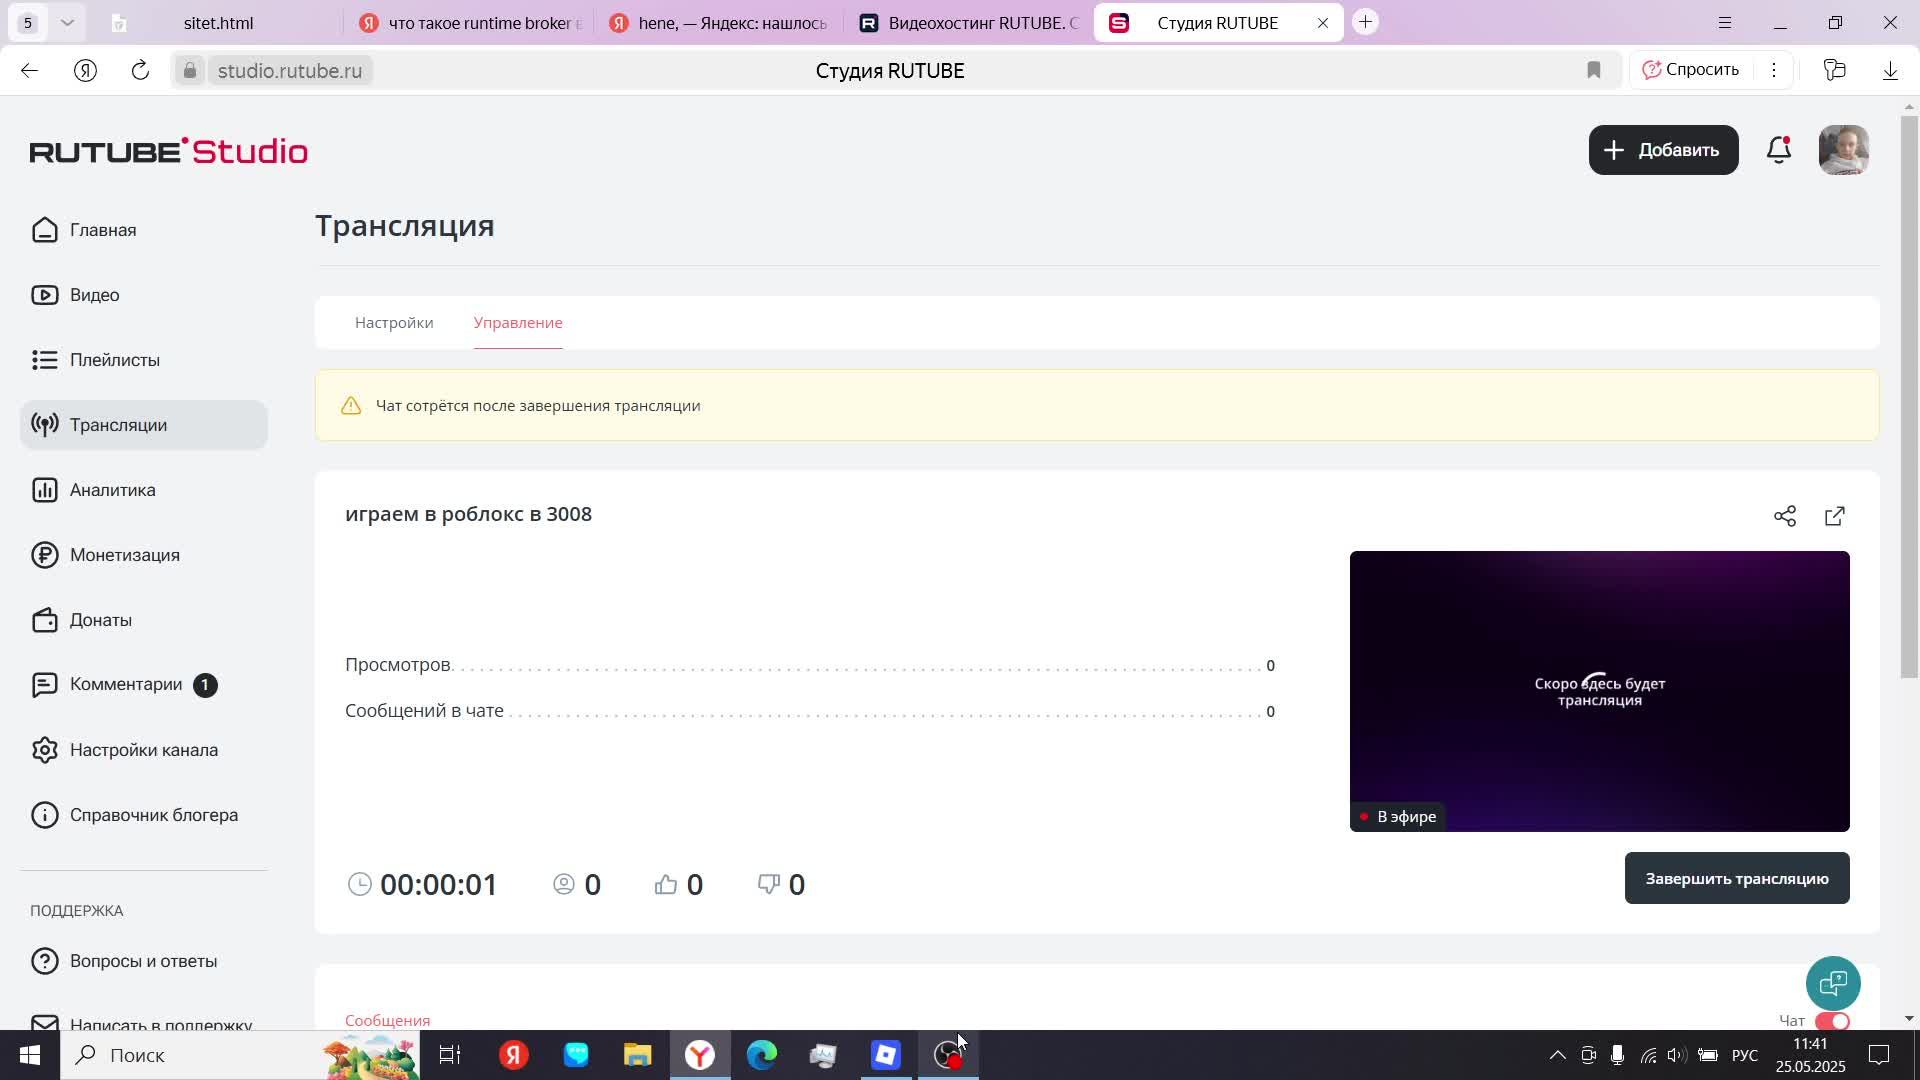Open Комментарии section
Screen dimensions: 1920x1080
click(144, 685)
